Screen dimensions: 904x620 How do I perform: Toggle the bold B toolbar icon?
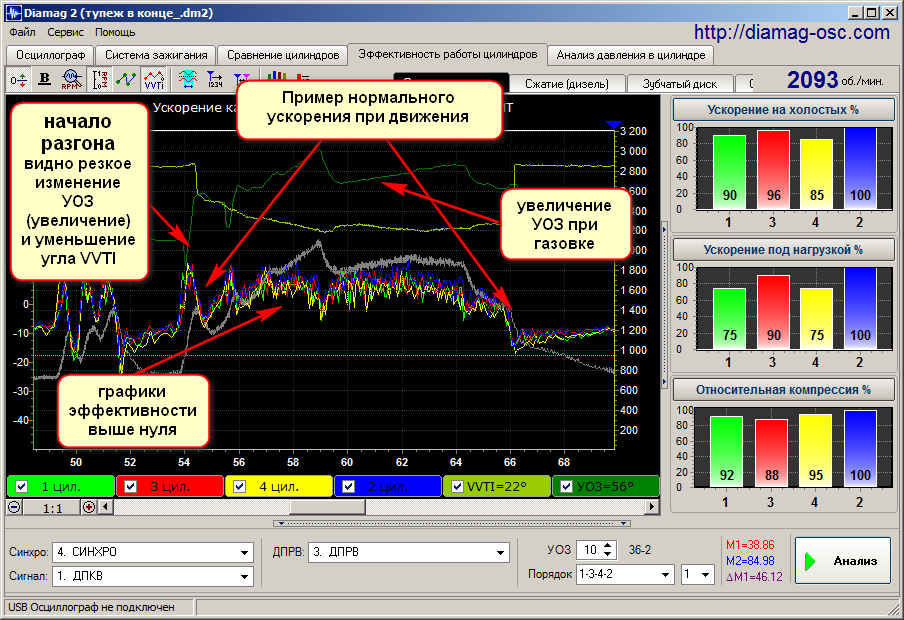coord(44,80)
